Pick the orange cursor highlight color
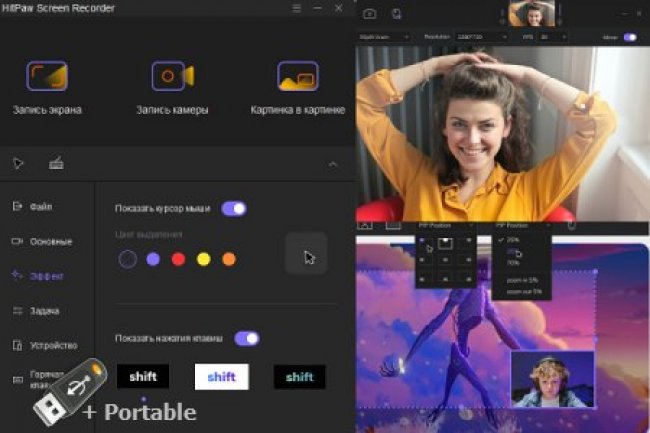Screen dimensions: 650x433 pyautogui.click(x=229, y=259)
